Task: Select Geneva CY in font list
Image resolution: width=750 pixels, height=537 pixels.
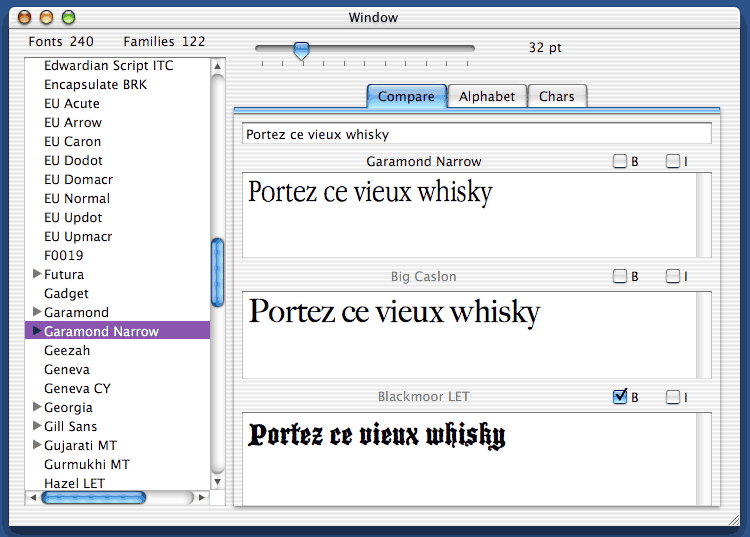Action: tap(77, 389)
